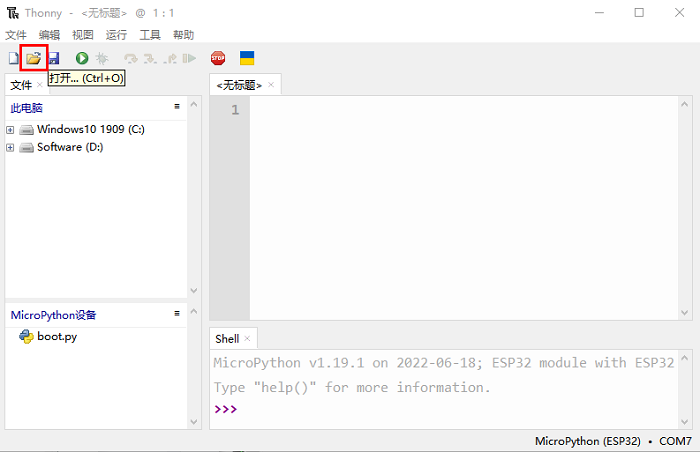Run current script with the green play icon
This screenshot has width=700, height=452.
pos(82,59)
